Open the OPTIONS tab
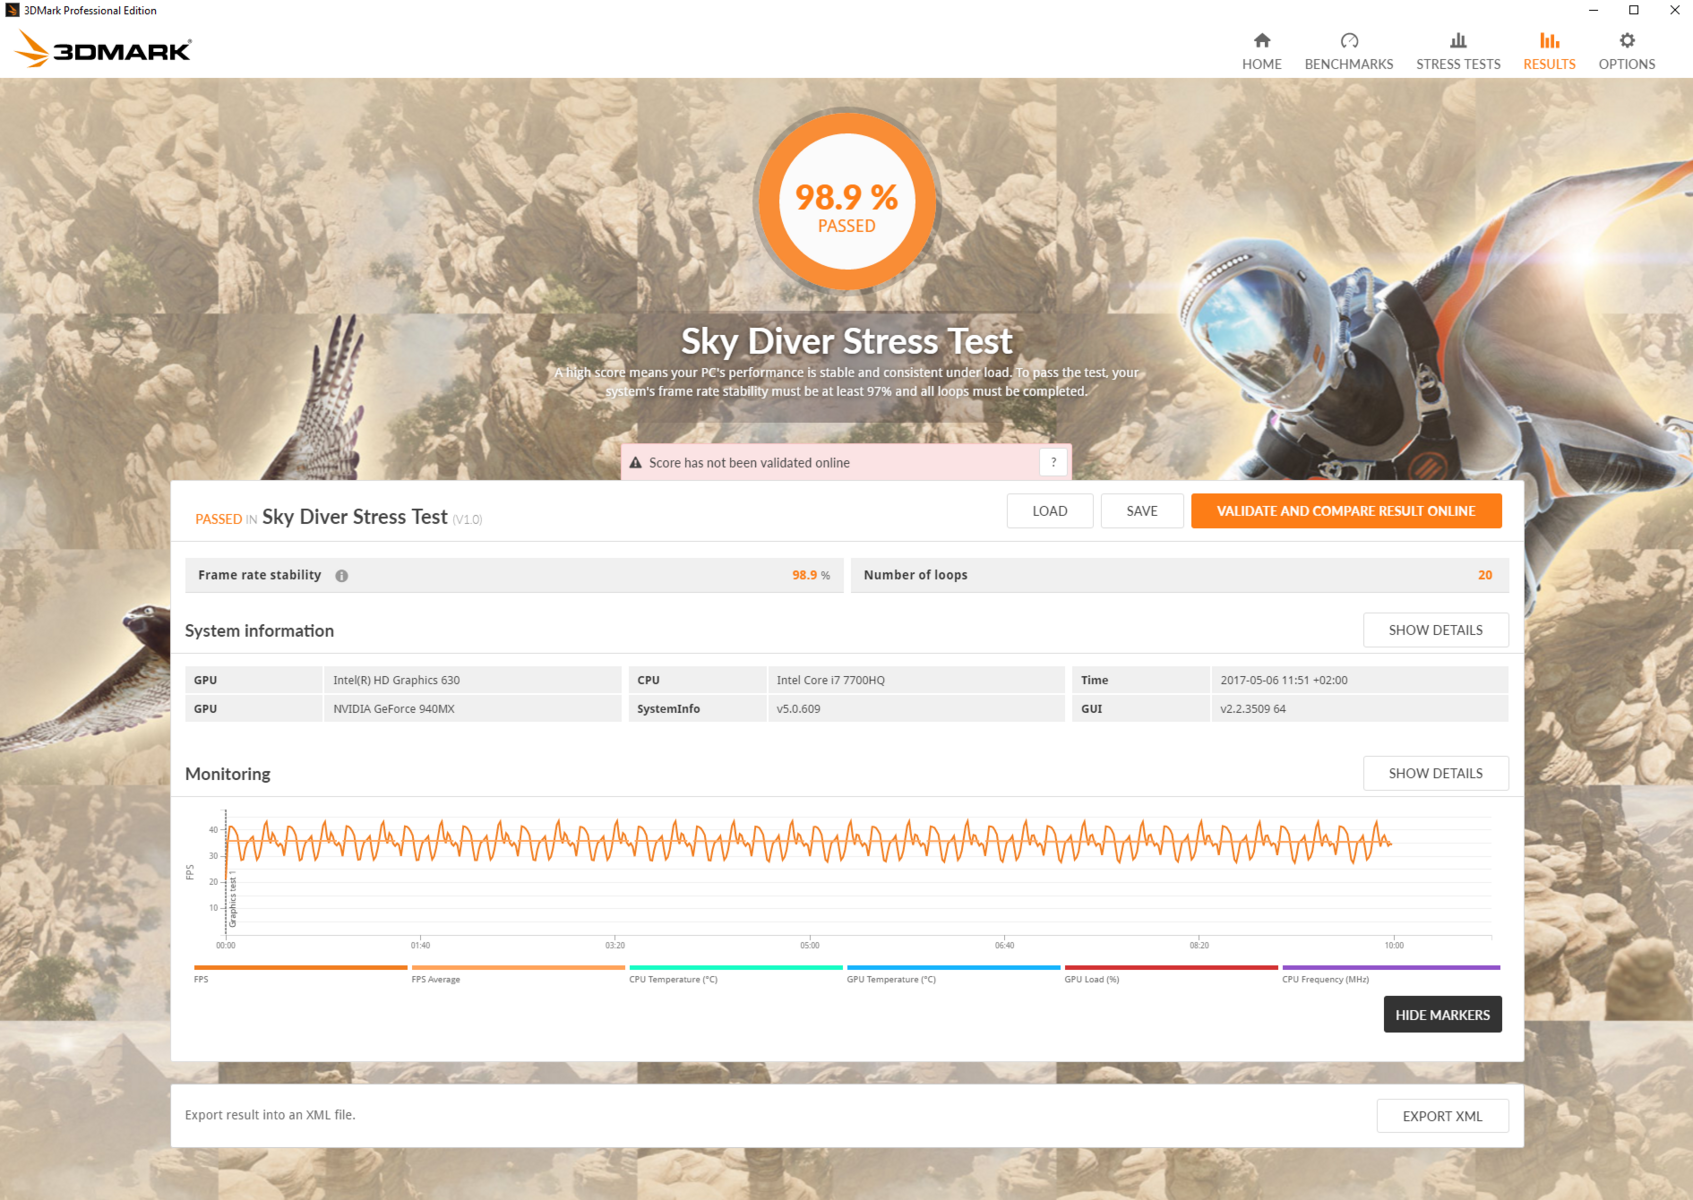Viewport: 1693px width, 1200px height. coord(1627,51)
